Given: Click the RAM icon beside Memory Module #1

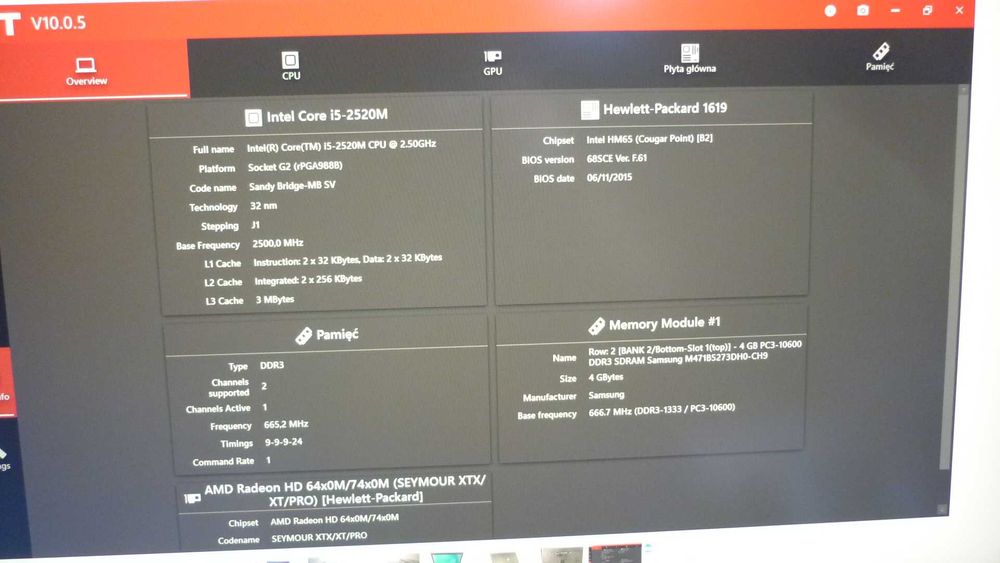Looking at the screenshot, I should 596,326.
